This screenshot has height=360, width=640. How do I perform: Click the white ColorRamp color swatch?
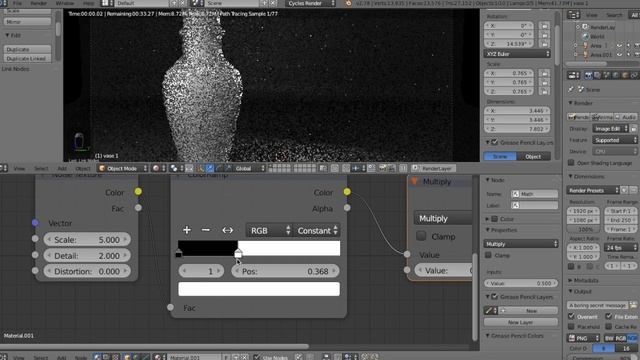259,289
